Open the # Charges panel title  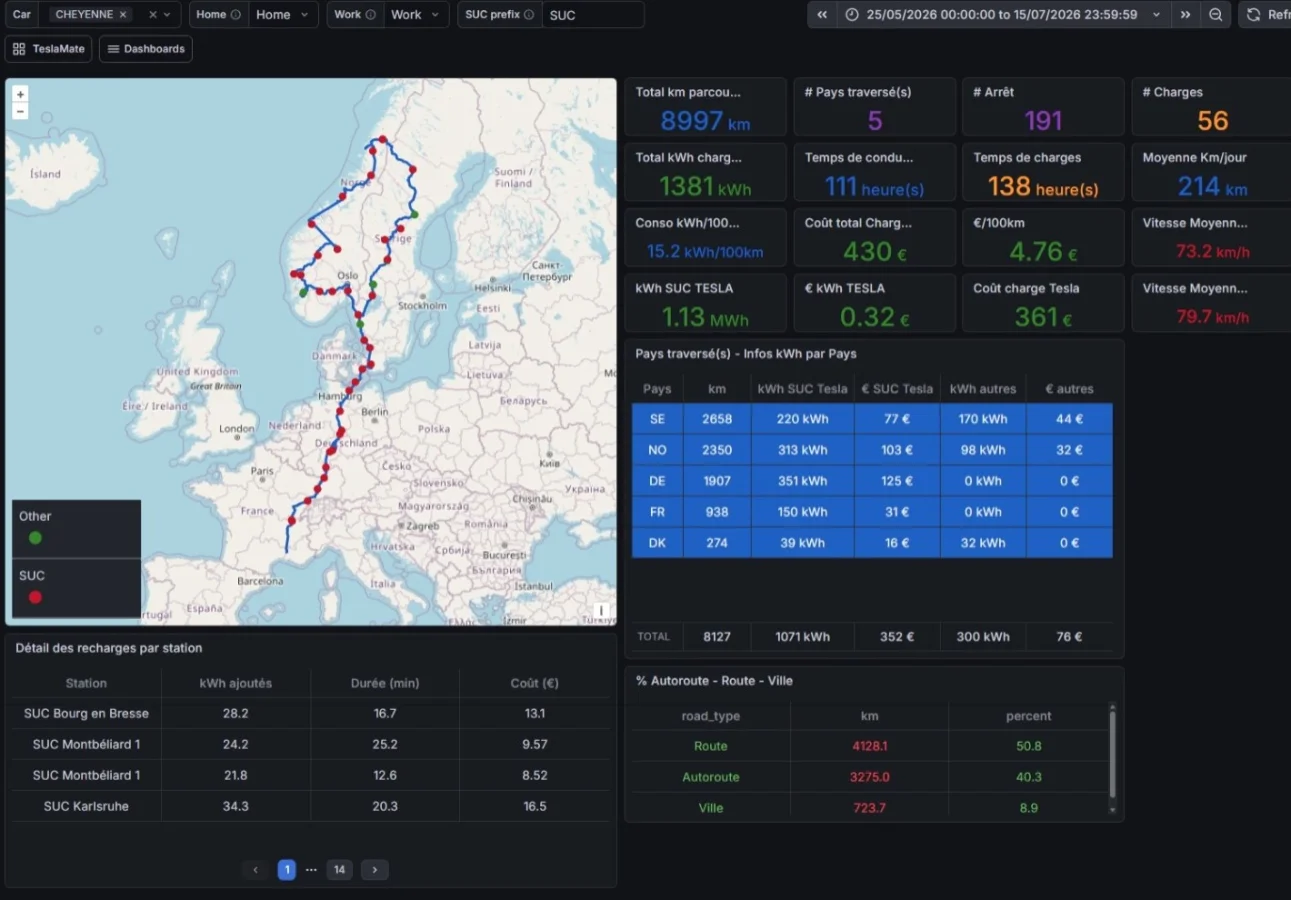[1173, 92]
